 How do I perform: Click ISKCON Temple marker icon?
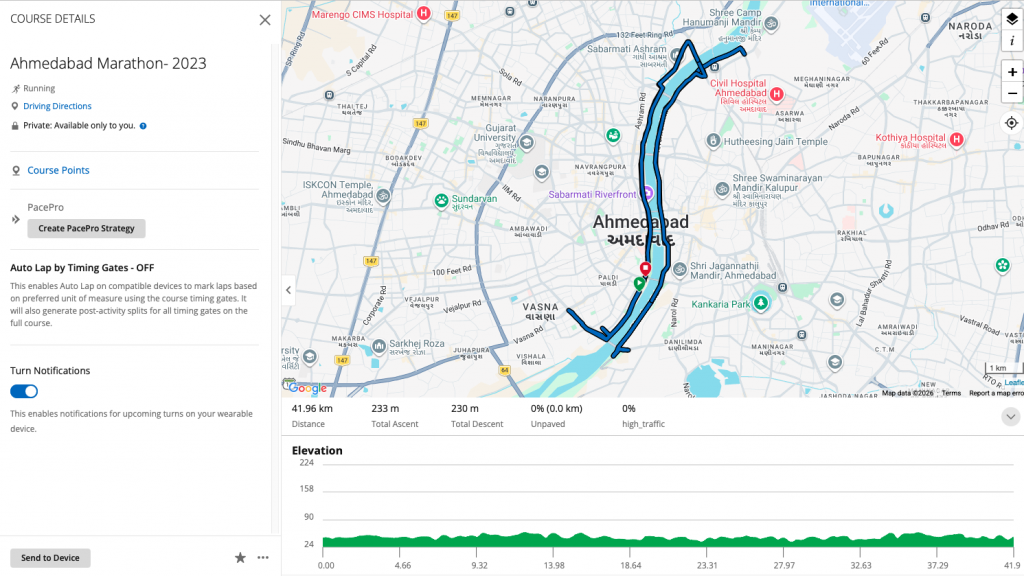[383, 195]
